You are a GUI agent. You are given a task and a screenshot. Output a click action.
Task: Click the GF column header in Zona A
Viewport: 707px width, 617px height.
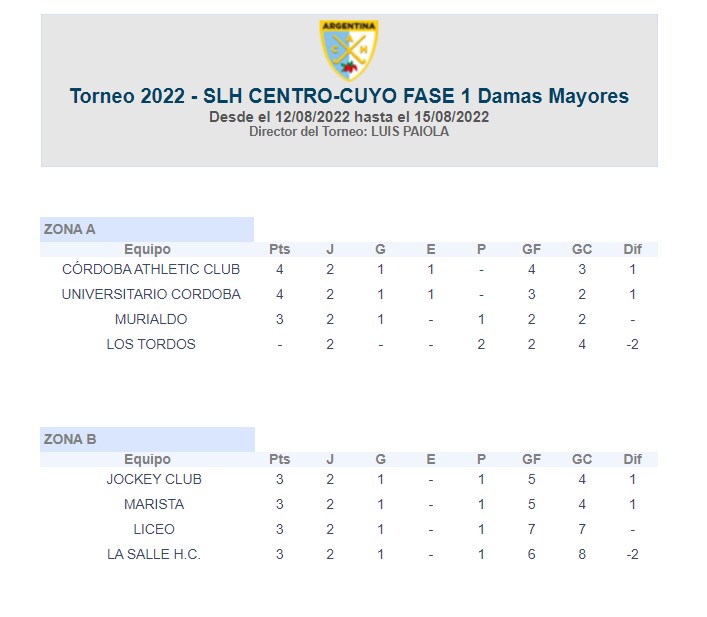tap(532, 249)
